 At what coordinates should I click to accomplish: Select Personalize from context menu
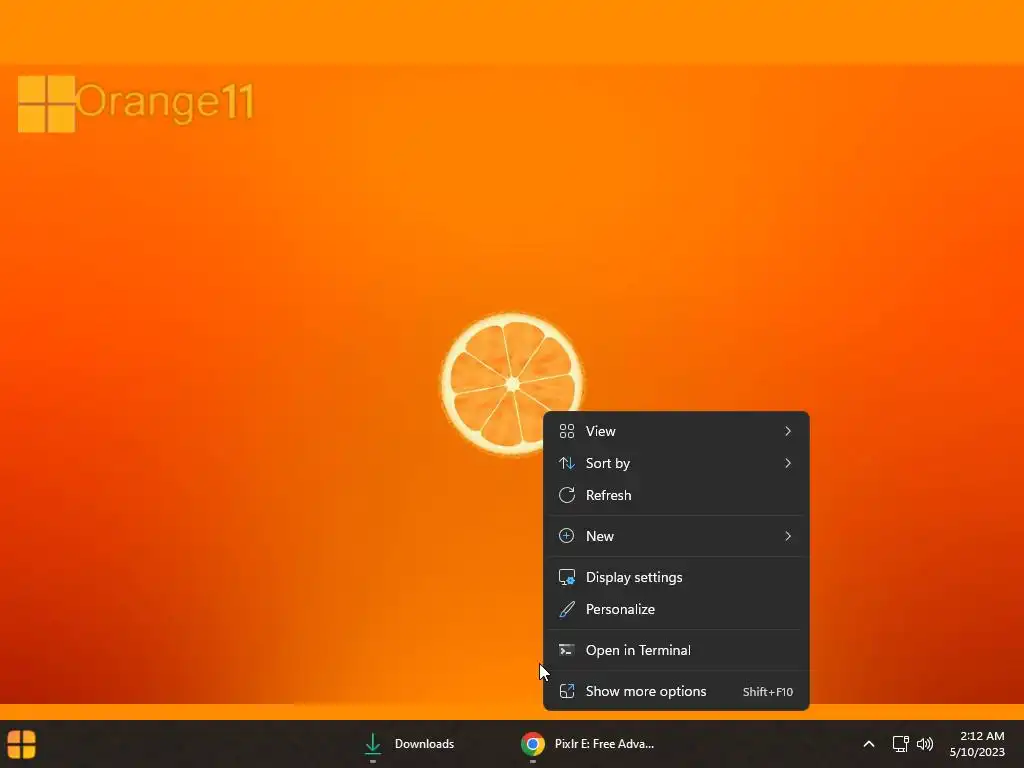(676, 609)
